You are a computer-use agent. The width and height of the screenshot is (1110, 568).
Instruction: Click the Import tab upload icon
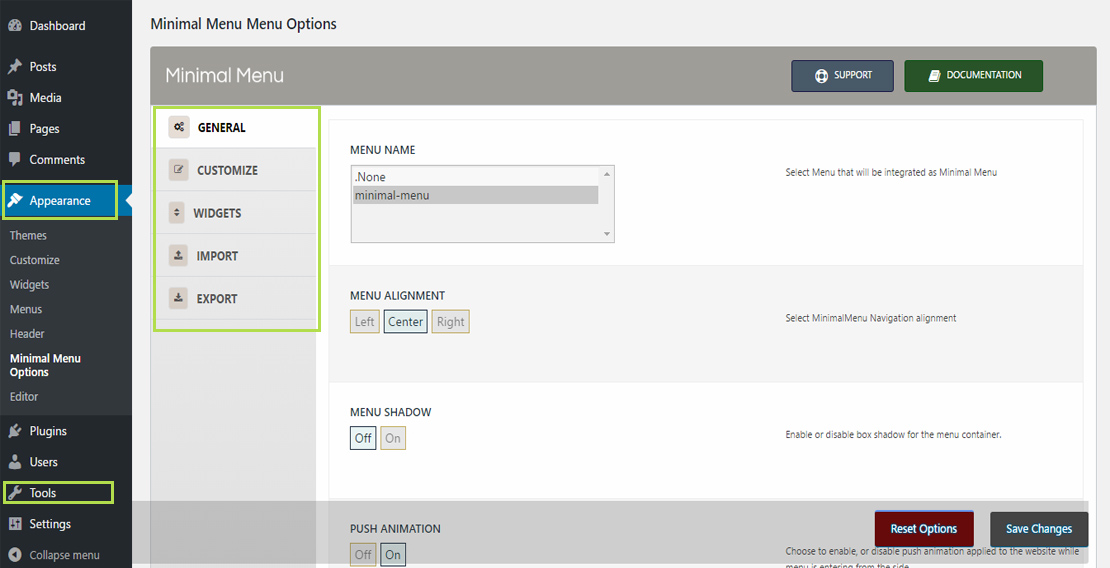[178, 256]
